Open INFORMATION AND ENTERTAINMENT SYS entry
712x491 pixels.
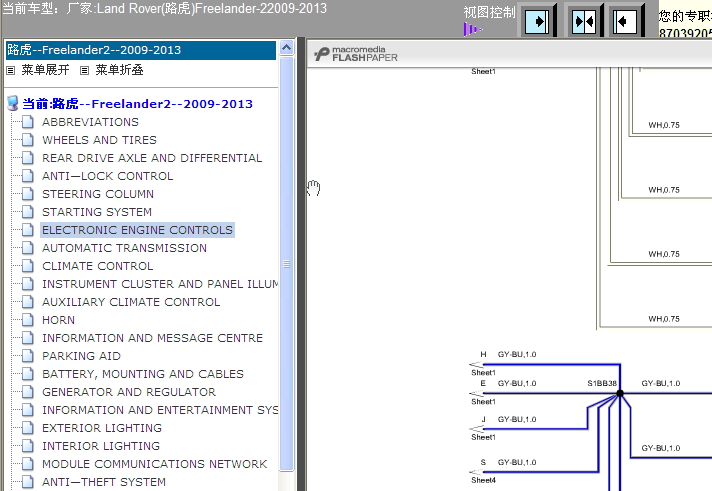pos(160,410)
